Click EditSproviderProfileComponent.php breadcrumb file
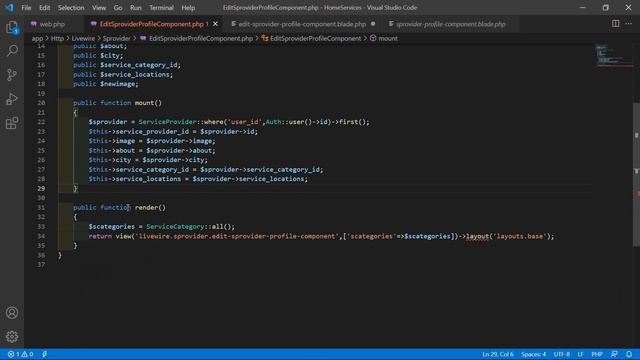 point(201,38)
